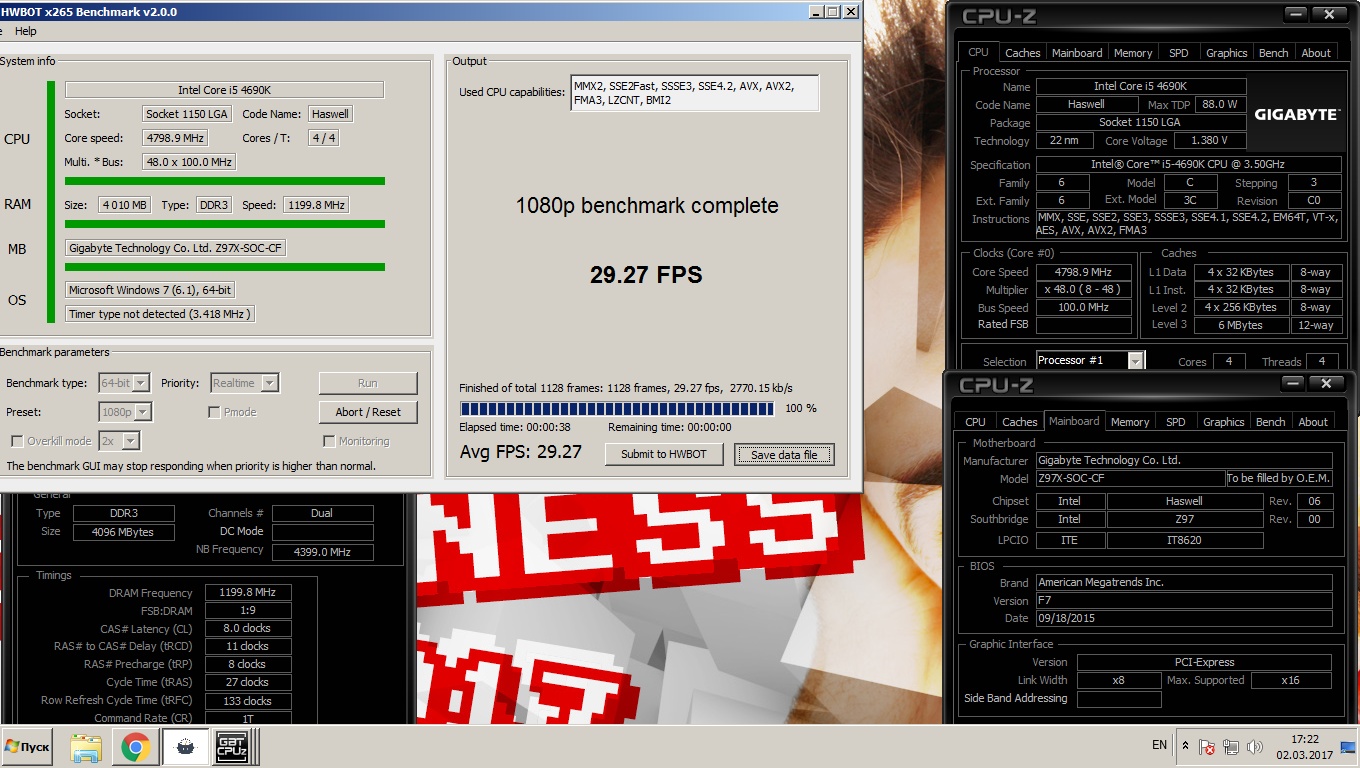Click the Save data file button

pos(784,454)
